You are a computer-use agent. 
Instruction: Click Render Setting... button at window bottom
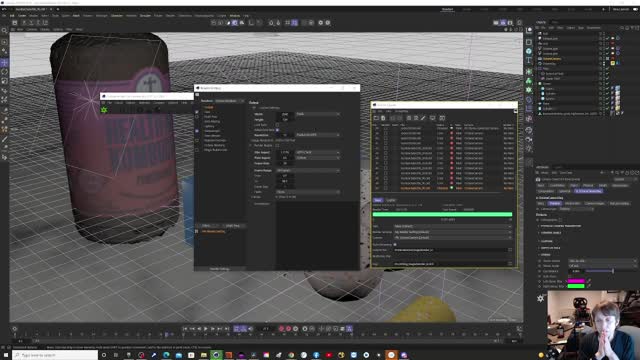tap(219, 269)
